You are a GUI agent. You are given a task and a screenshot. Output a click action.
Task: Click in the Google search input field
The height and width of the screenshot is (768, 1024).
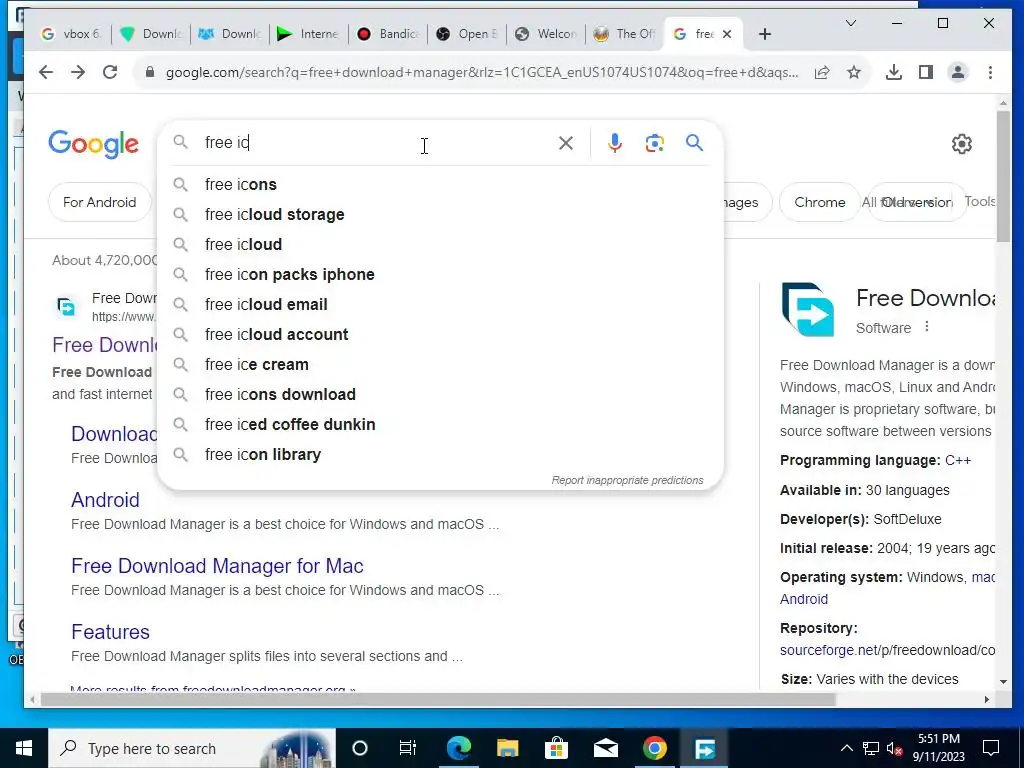click(x=376, y=143)
